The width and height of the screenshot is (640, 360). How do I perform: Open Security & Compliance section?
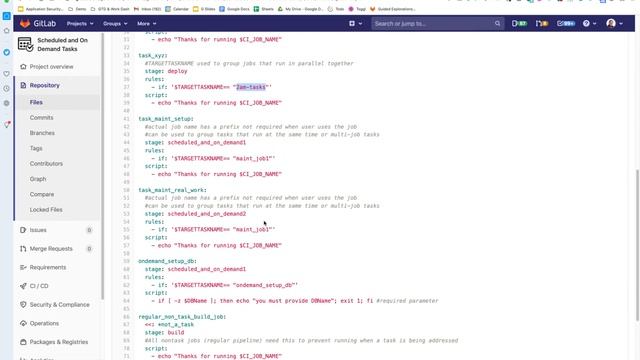coord(60,304)
